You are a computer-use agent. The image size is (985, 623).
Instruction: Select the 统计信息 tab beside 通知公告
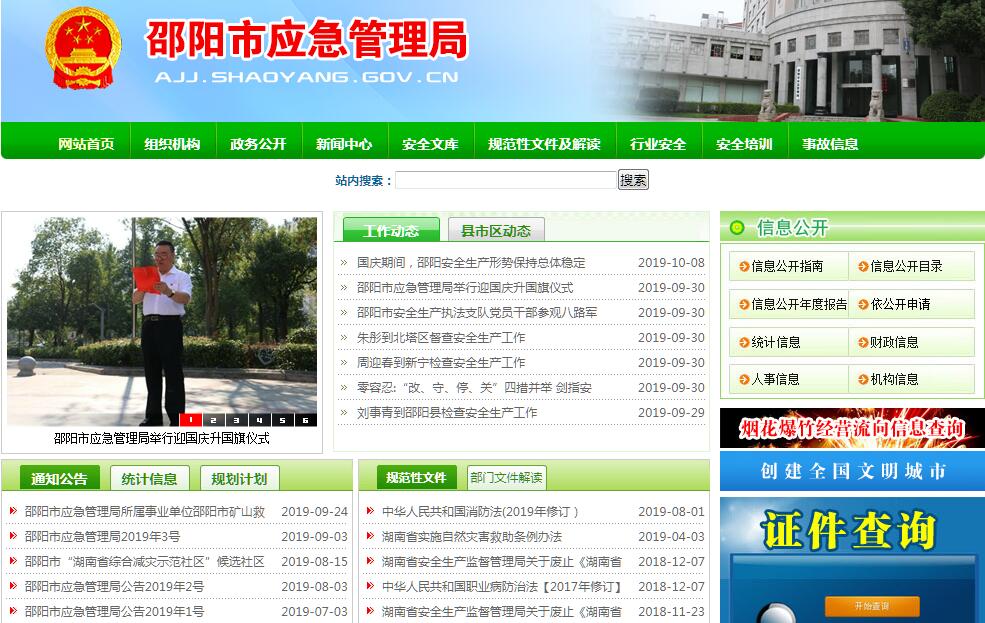tap(149, 479)
